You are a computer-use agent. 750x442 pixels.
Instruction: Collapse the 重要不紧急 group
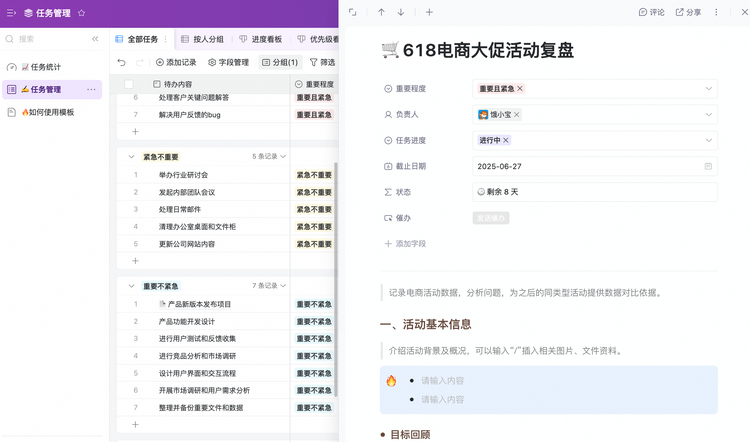pyautogui.click(x=132, y=286)
